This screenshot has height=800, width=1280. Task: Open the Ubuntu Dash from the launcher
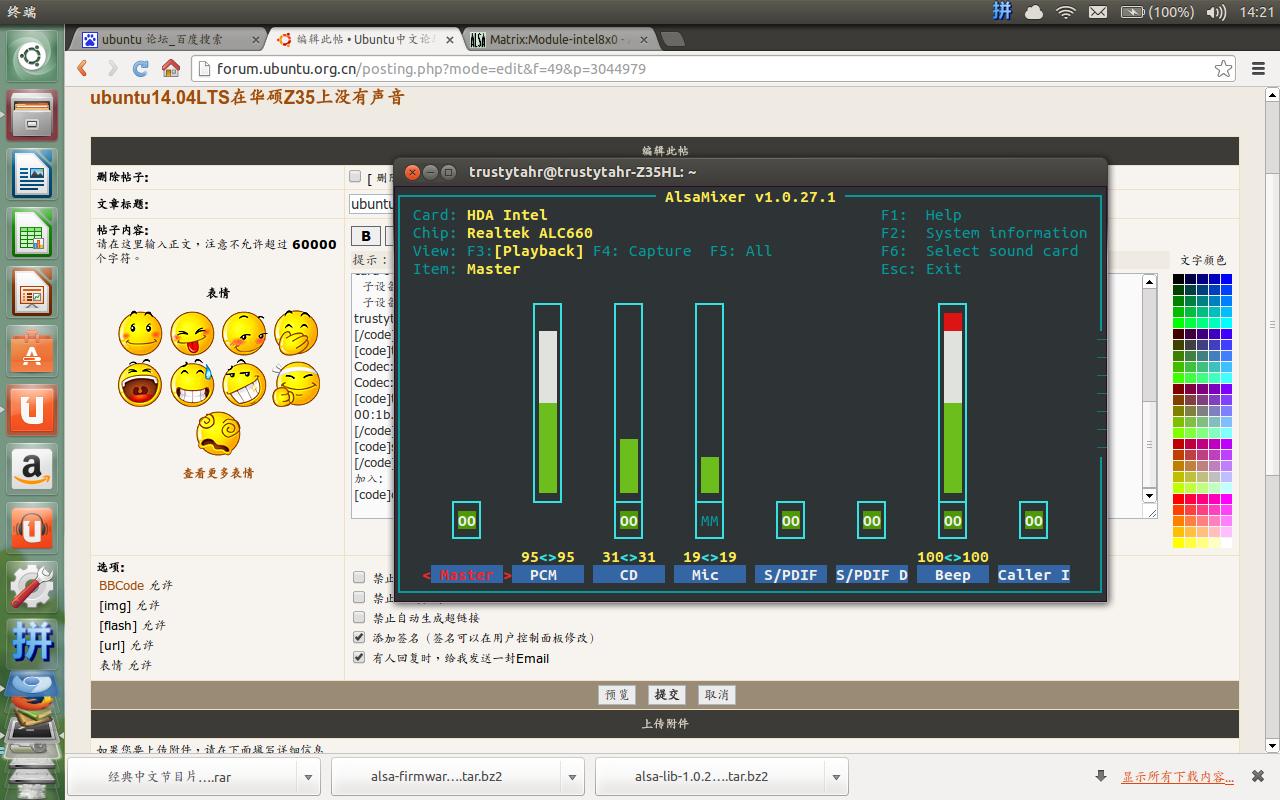pos(32,56)
